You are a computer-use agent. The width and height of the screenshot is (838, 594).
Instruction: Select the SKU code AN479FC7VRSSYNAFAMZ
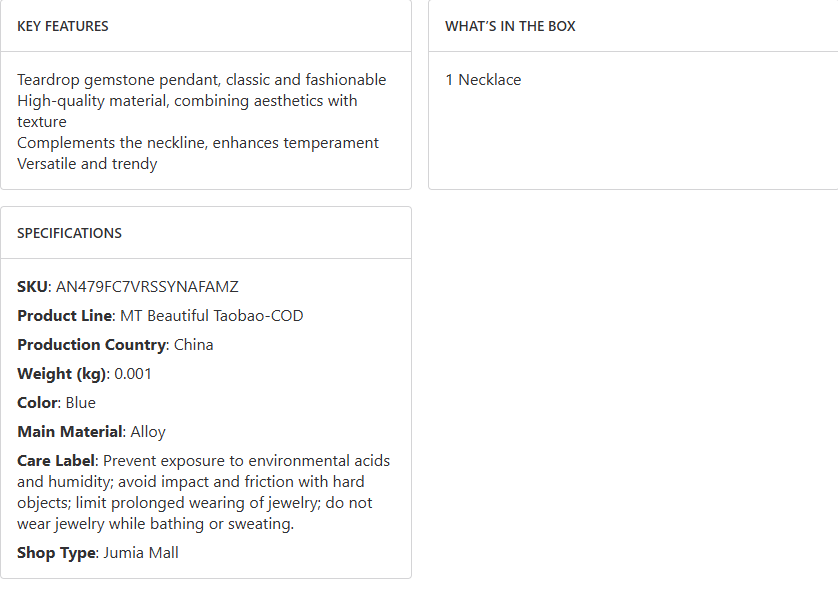click(147, 287)
